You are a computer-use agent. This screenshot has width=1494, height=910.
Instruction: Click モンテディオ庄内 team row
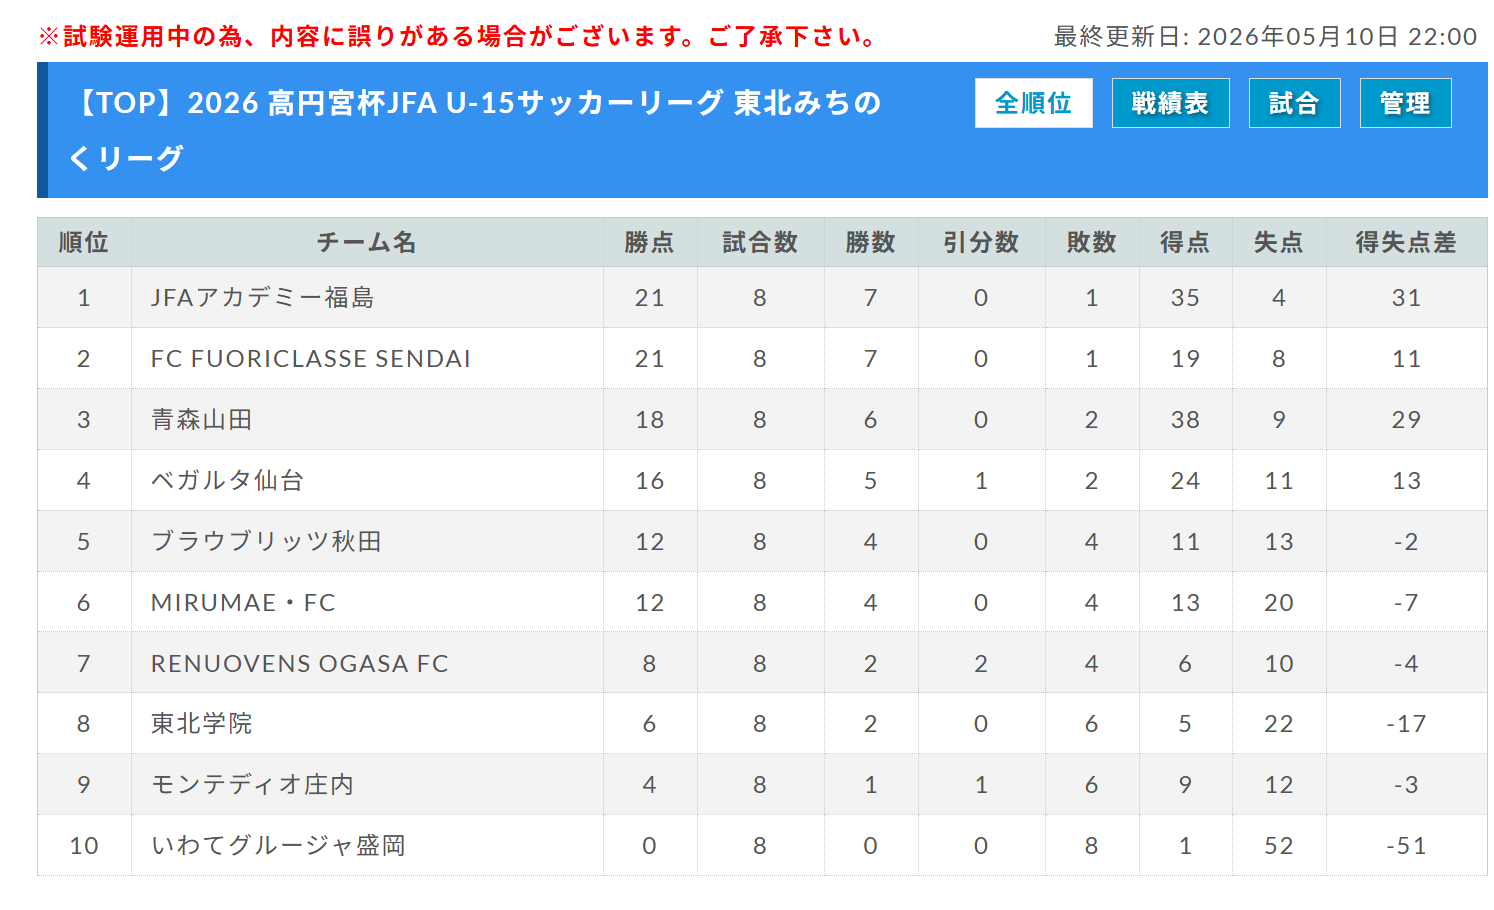click(x=762, y=784)
